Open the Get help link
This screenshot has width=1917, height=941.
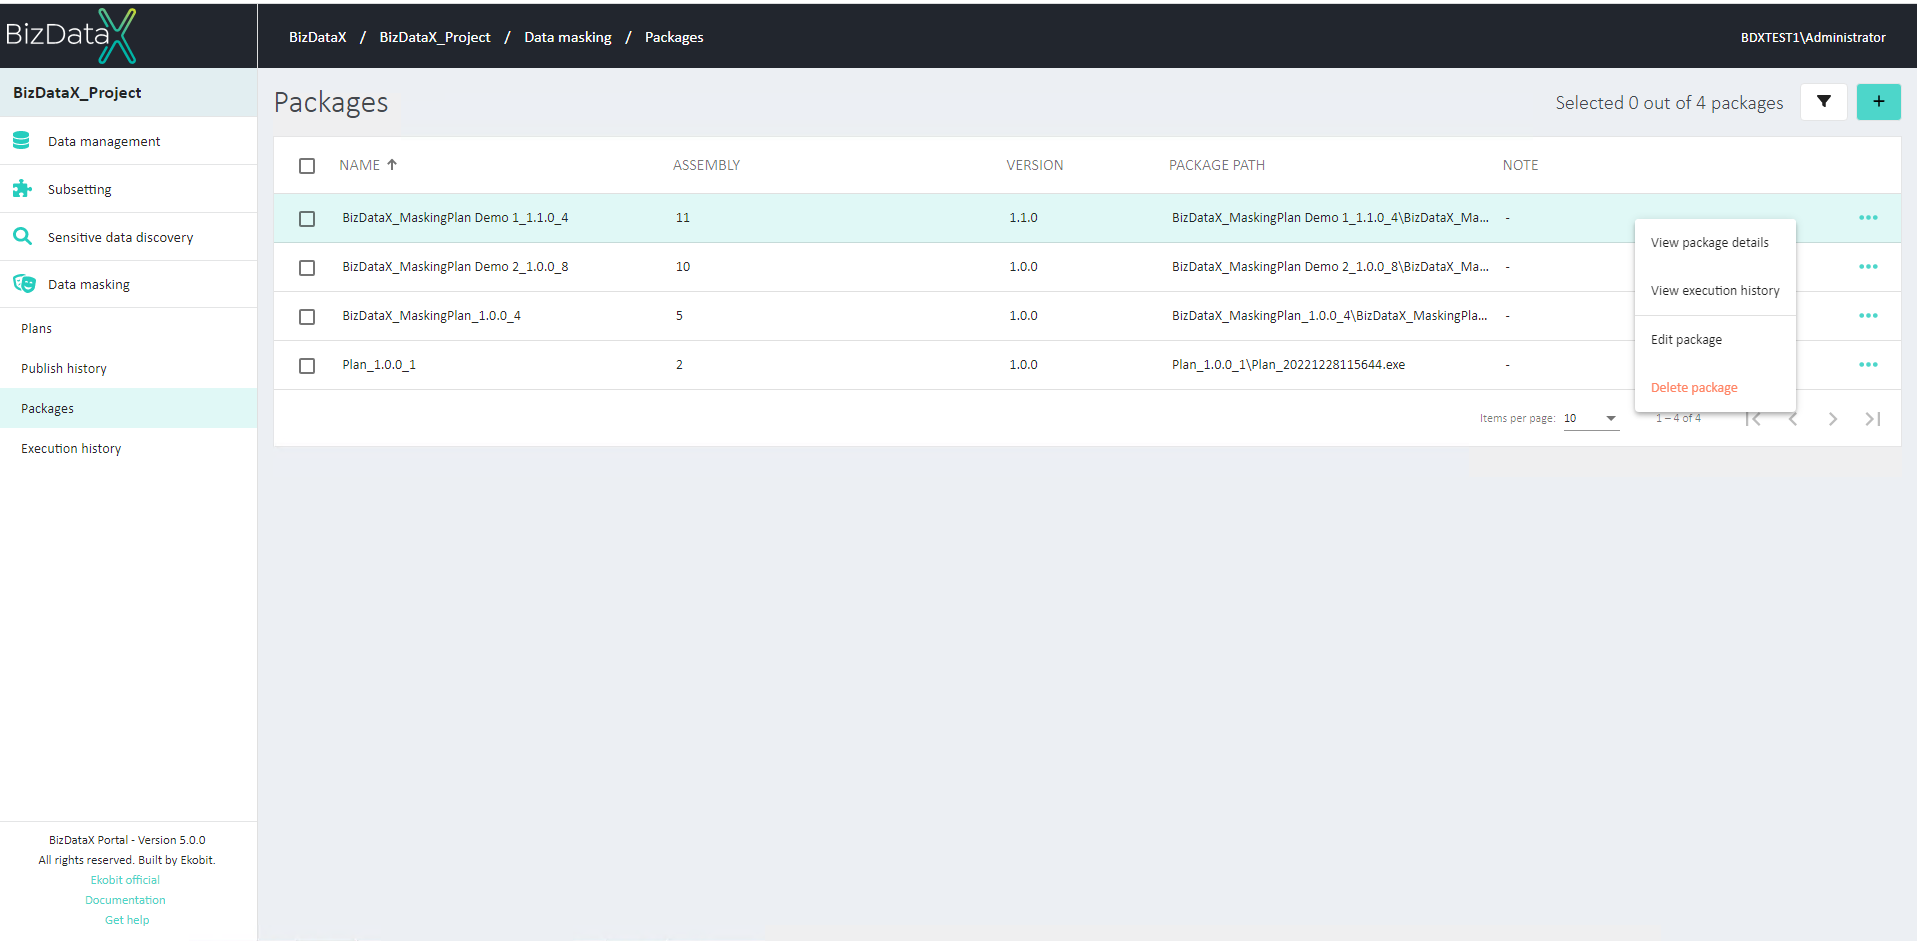click(x=127, y=920)
